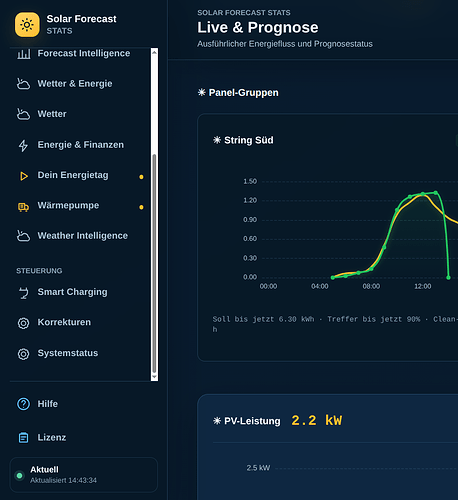Click the sun icon beside Panel-Gruppen

click(x=202, y=92)
